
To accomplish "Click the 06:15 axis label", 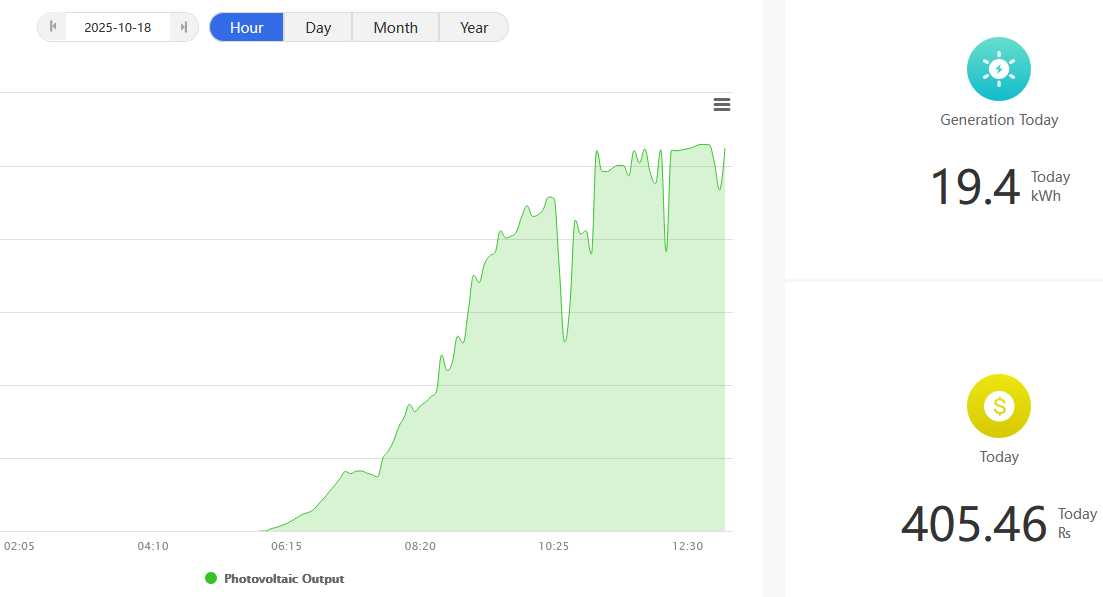I will [x=286, y=546].
